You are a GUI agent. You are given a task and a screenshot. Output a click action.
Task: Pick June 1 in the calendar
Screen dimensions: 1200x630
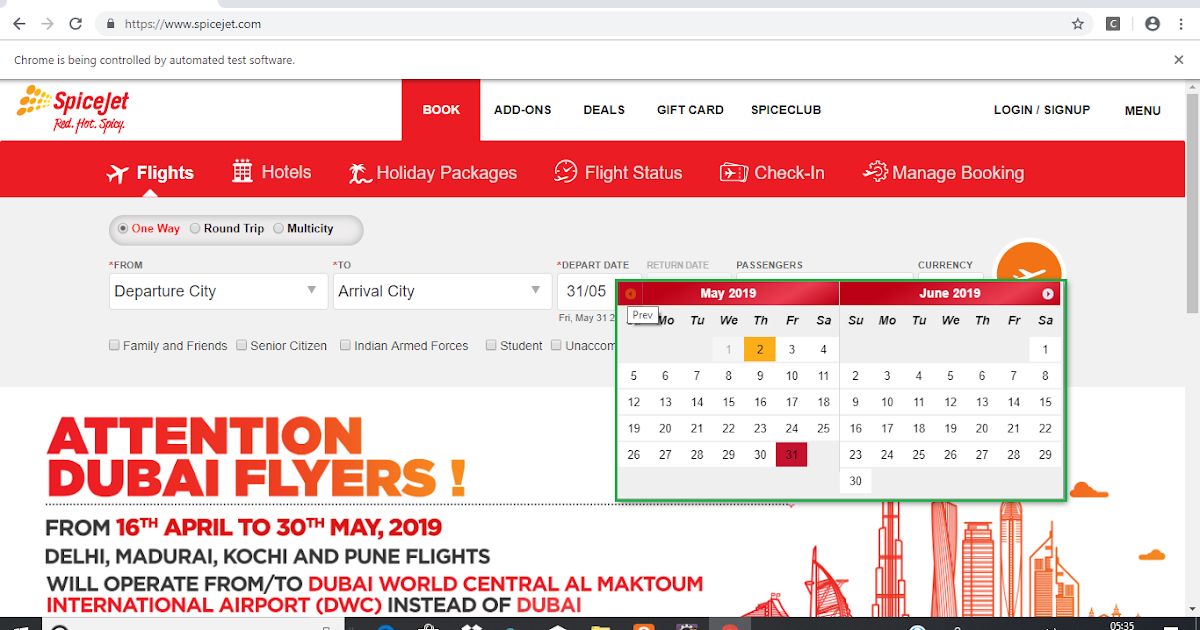tap(1045, 349)
